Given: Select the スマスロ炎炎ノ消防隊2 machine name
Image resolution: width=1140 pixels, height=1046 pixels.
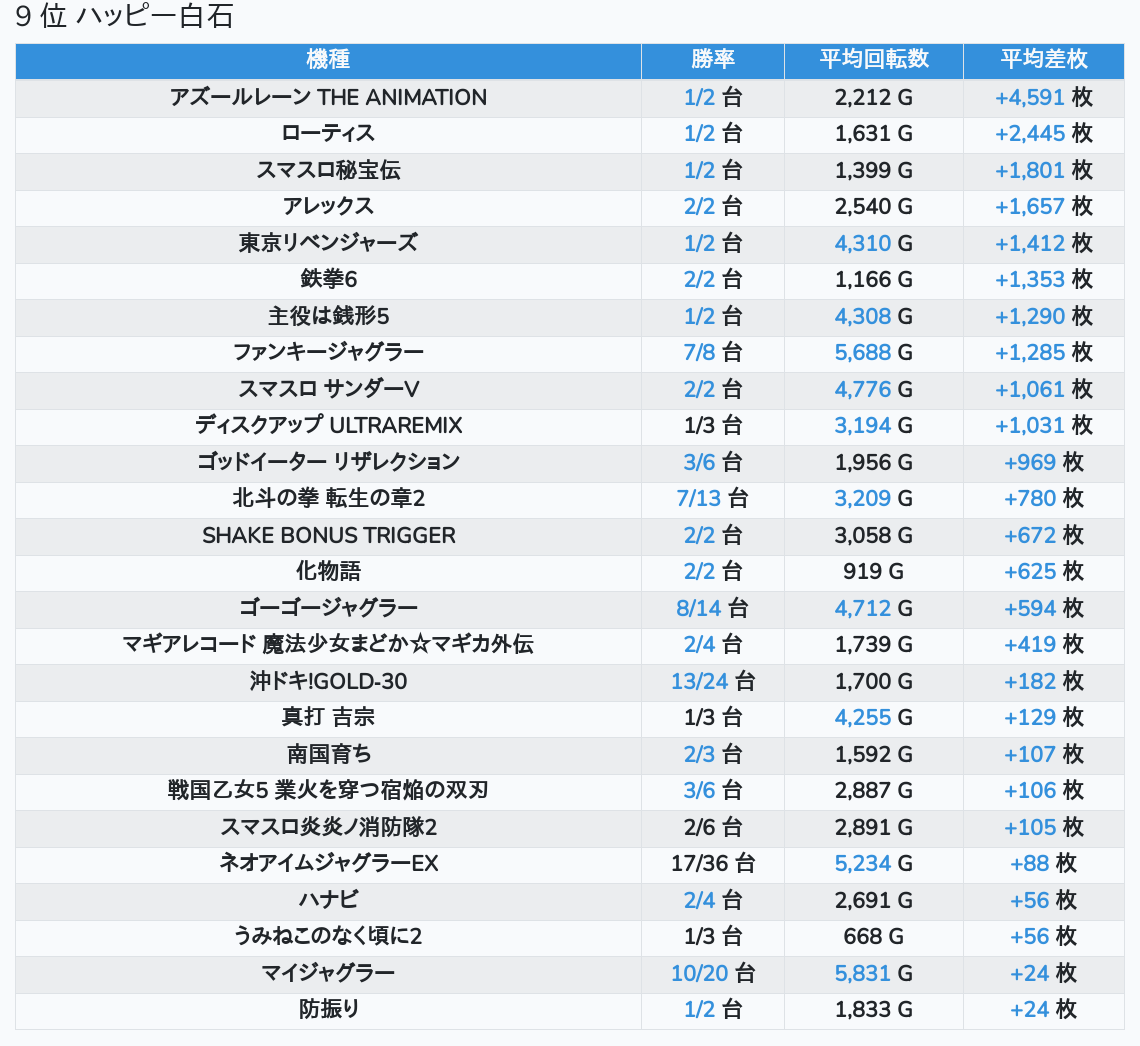Looking at the screenshot, I should point(328,827).
